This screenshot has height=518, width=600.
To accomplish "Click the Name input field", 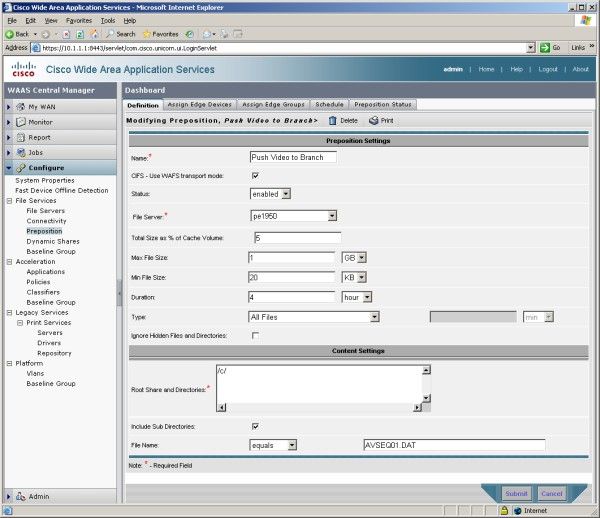I will 293,157.
